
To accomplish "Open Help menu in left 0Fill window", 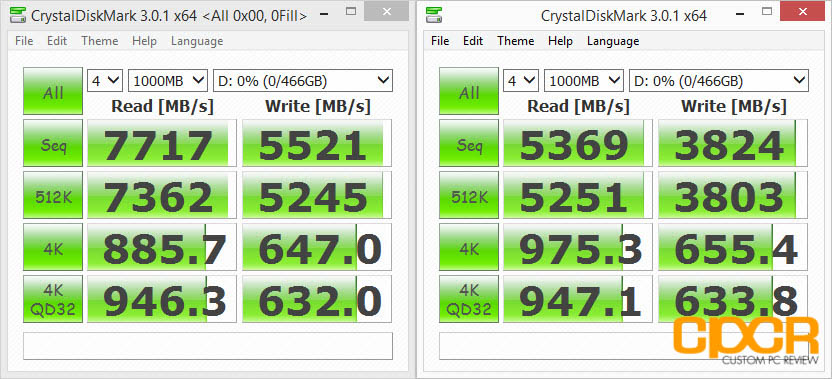I will [x=144, y=41].
